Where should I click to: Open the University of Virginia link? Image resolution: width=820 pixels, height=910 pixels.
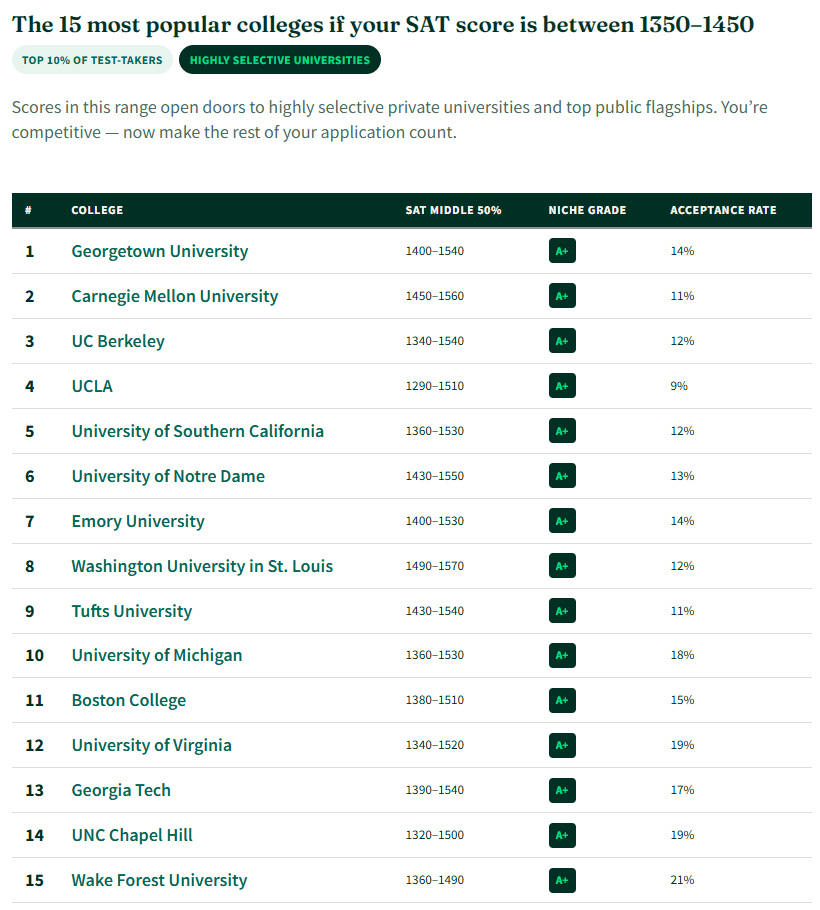click(151, 745)
